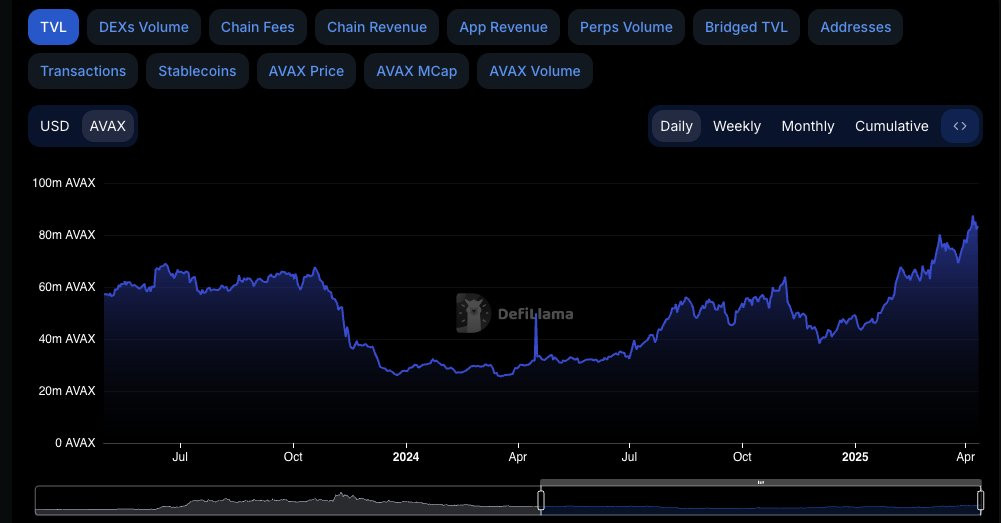Show Cumulative chart view

891,126
